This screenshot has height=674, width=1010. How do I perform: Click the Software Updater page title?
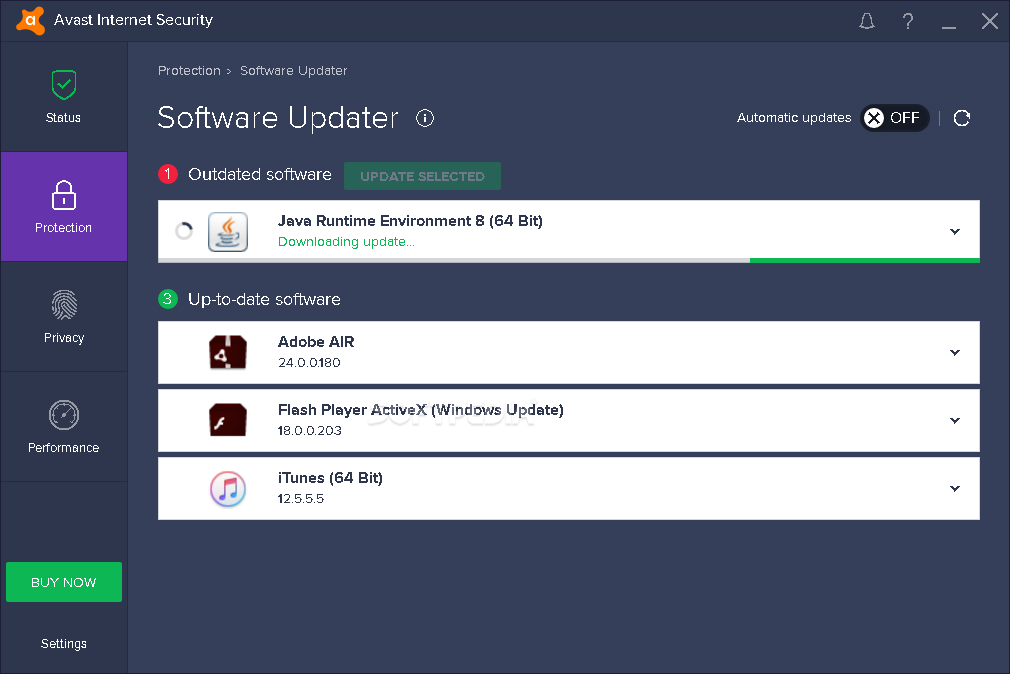[278, 118]
